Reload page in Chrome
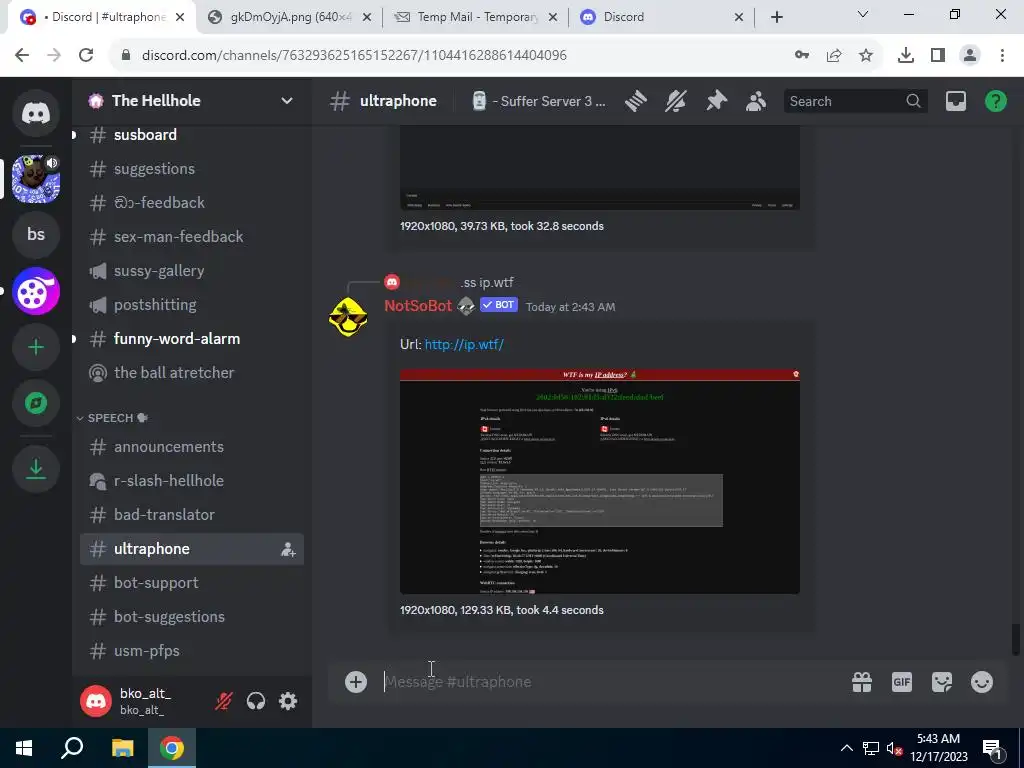This screenshot has height=768, width=1024. click(86, 56)
